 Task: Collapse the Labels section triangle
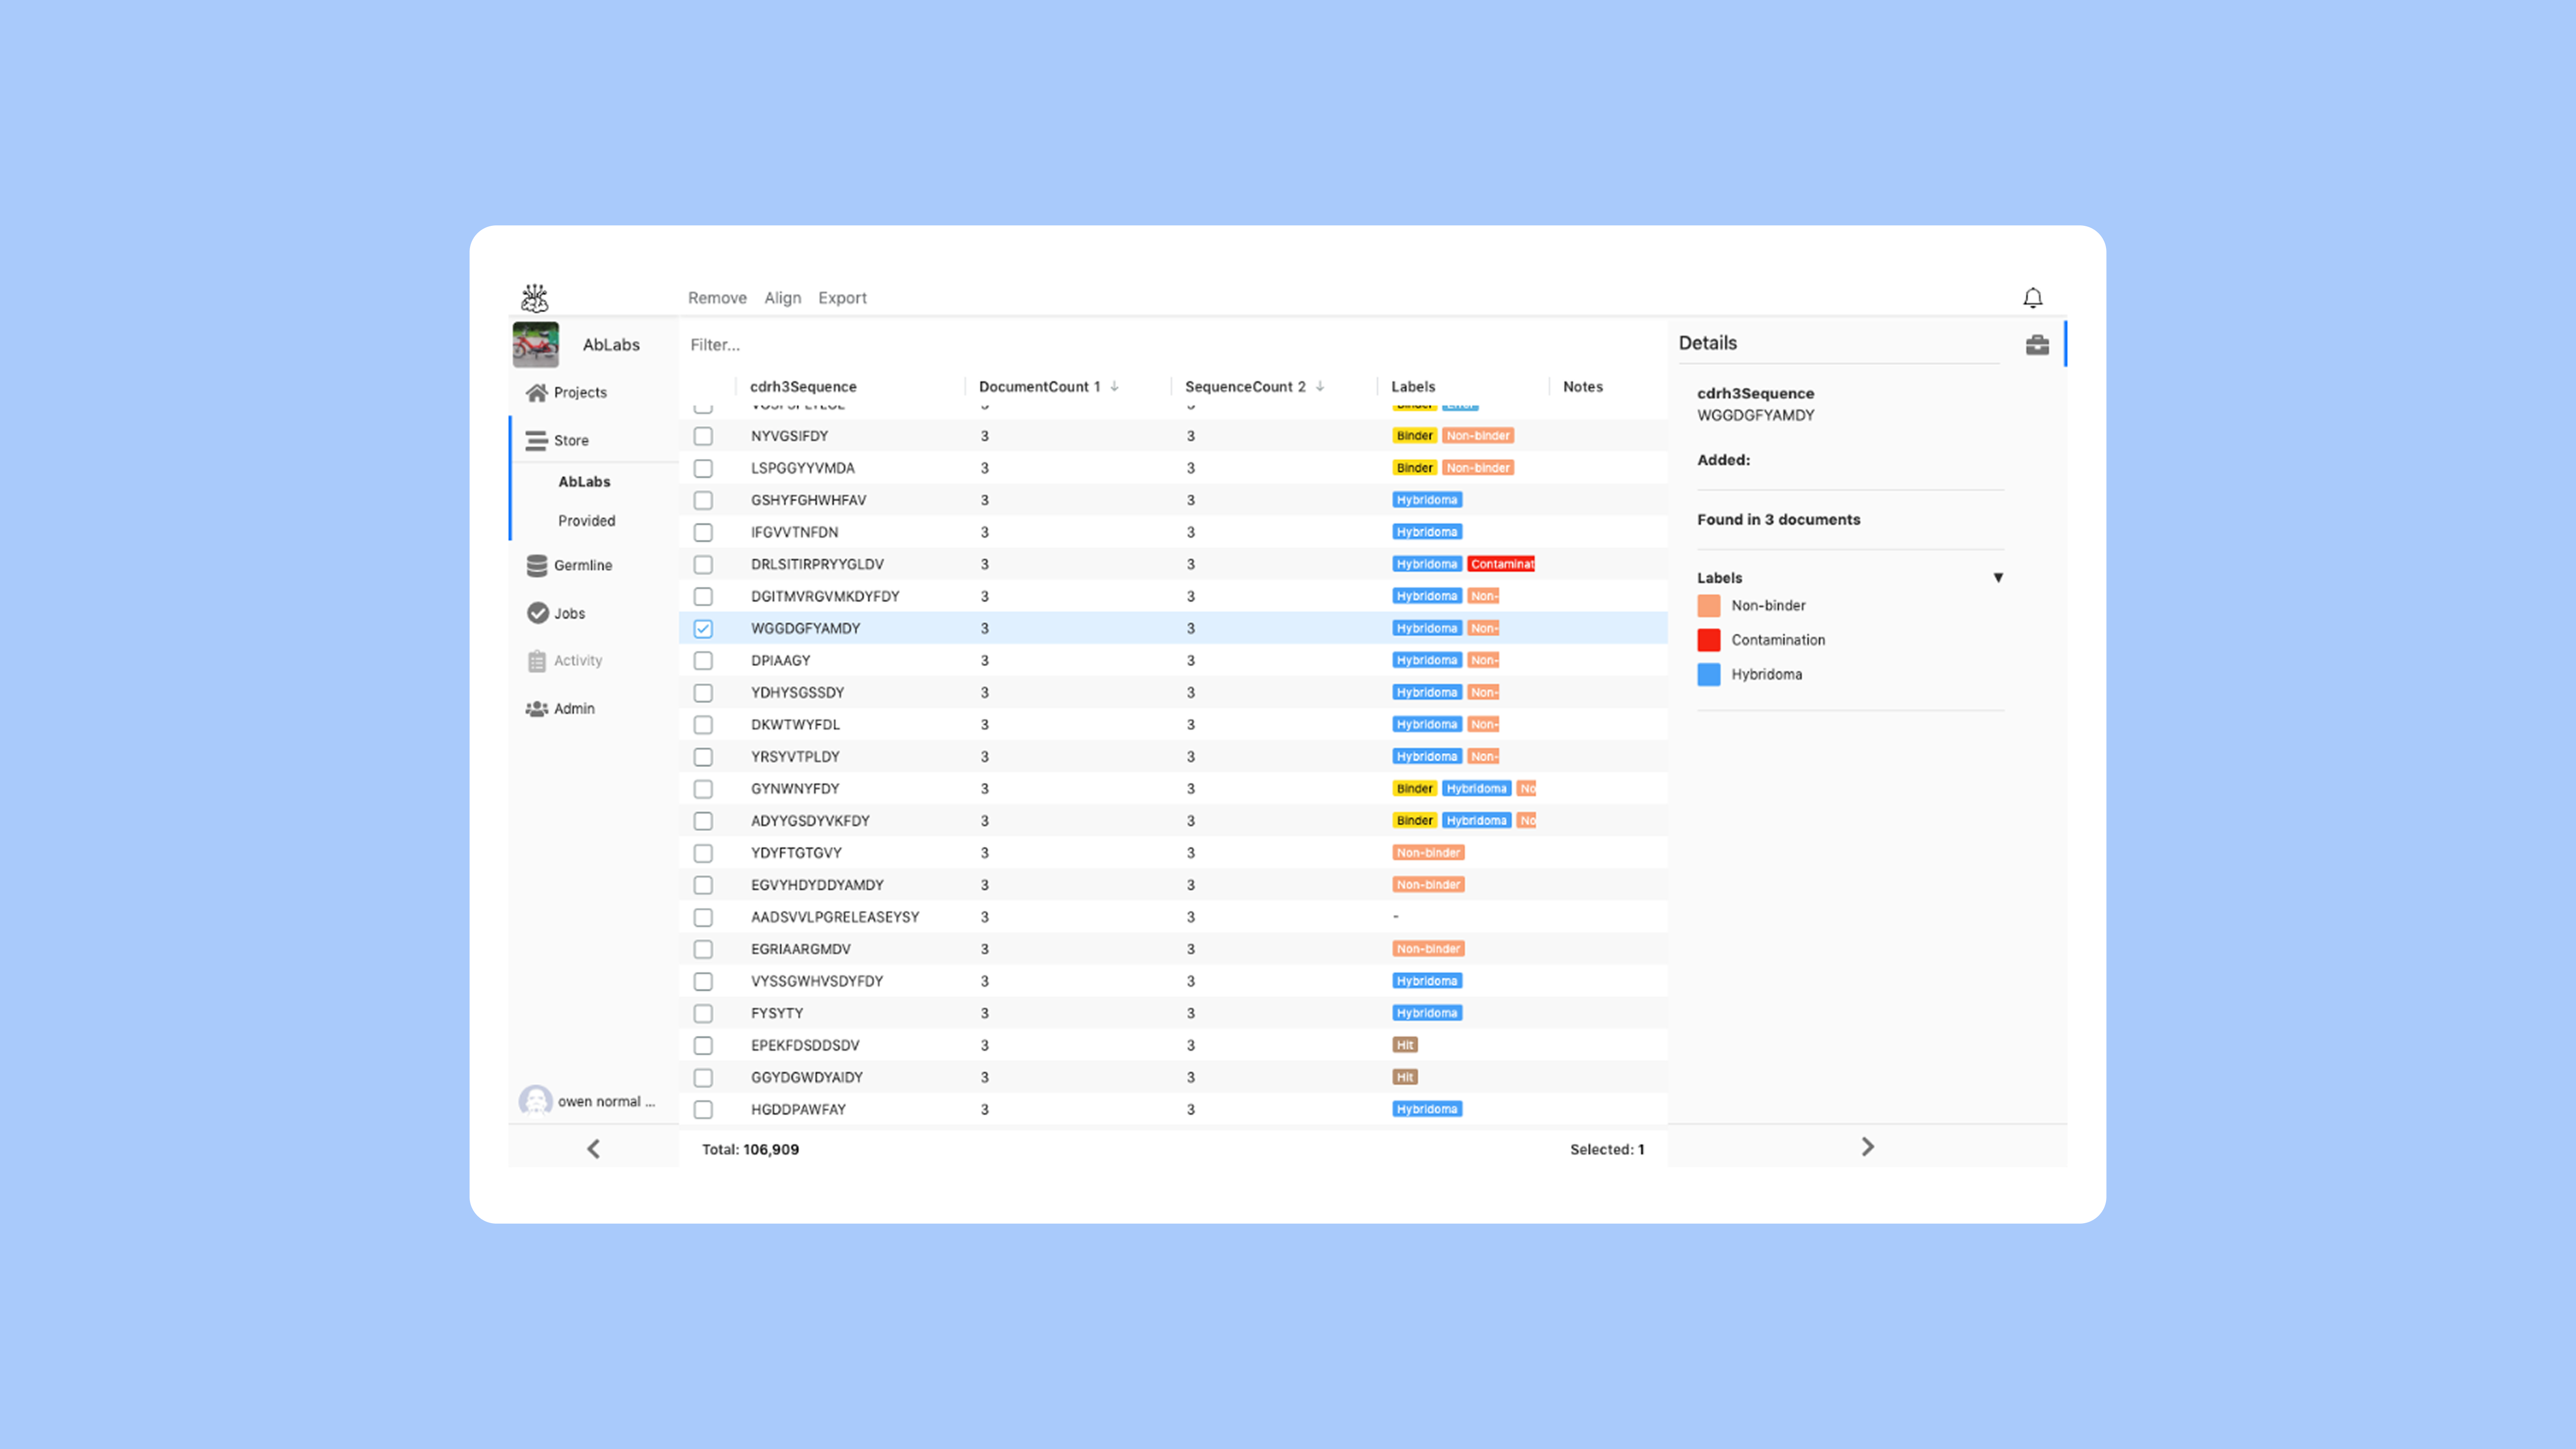(1998, 578)
